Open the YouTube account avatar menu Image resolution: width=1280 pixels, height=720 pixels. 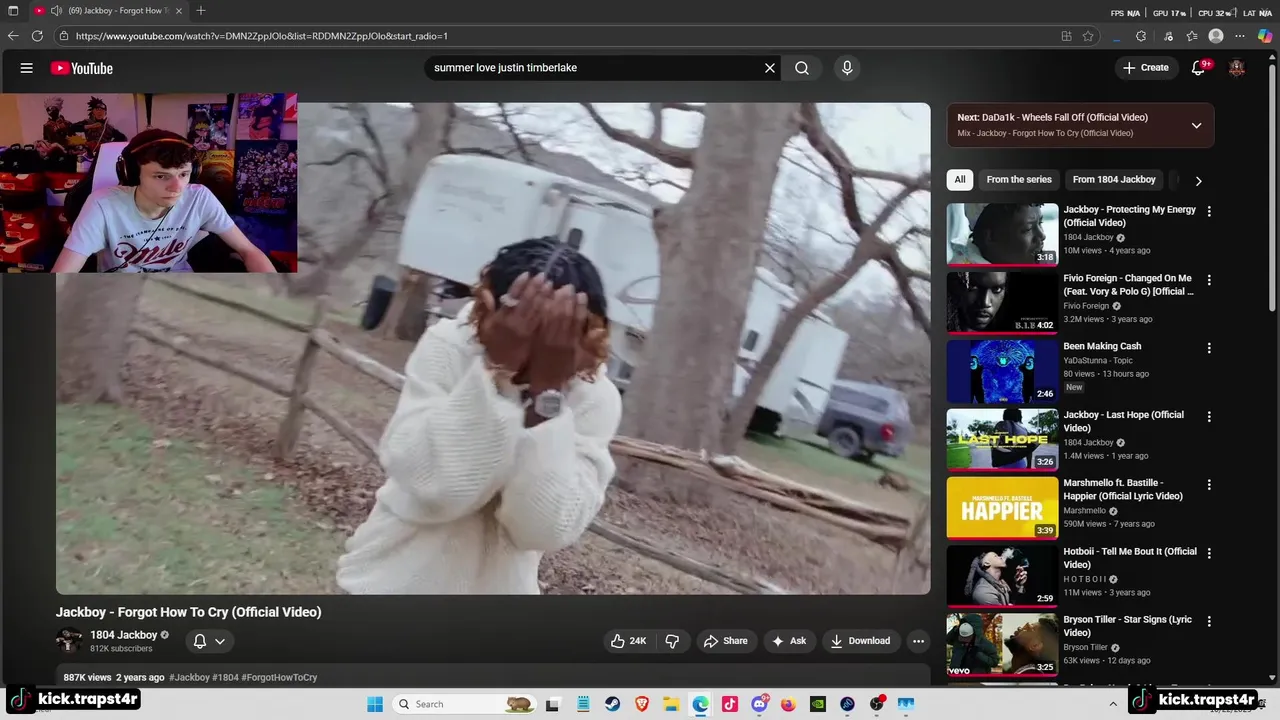pyautogui.click(x=1237, y=68)
